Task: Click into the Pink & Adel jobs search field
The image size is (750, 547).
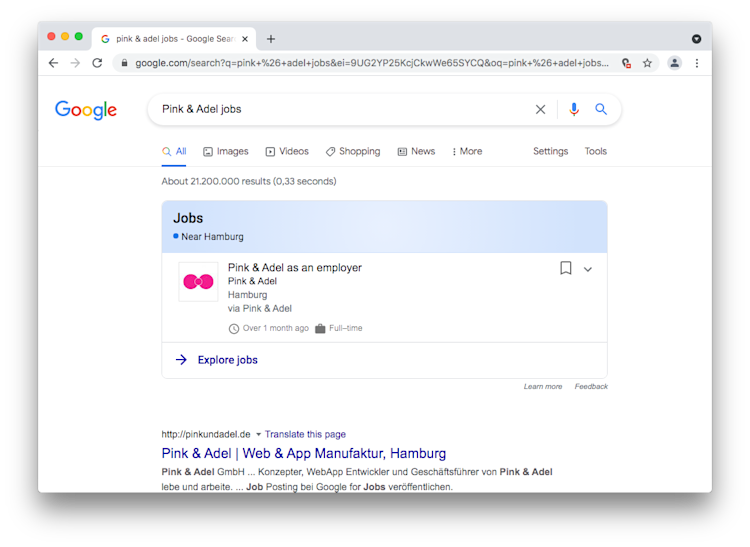Action: tap(344, 109)
